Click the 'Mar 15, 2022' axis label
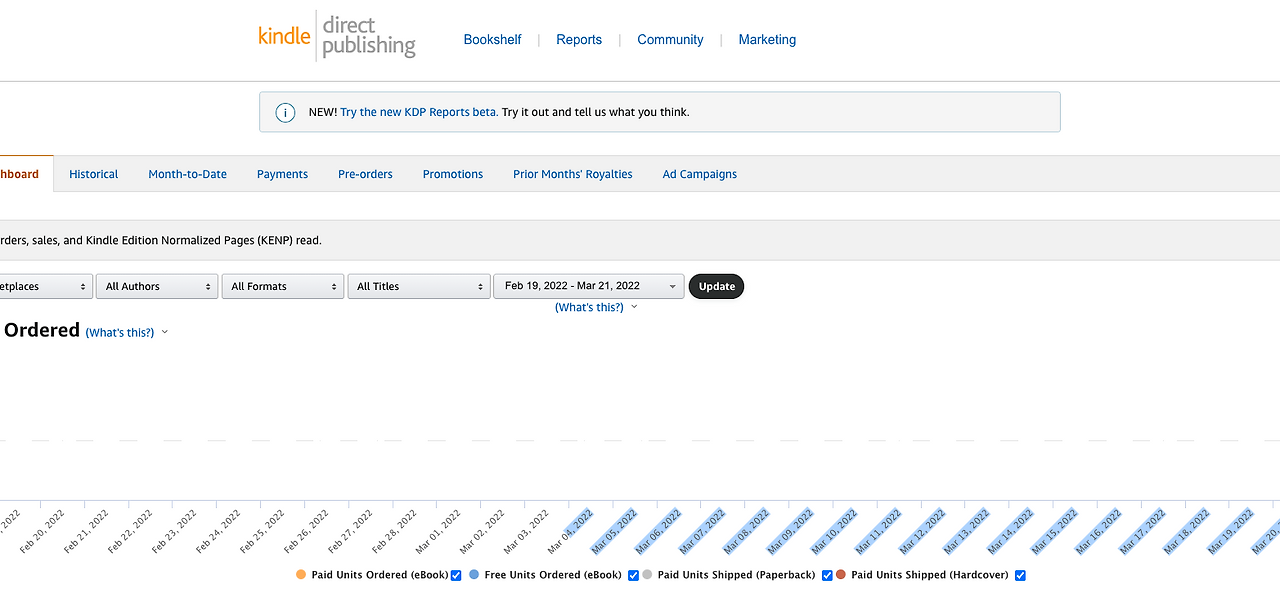Screen dimensions: 1280x598 1054,532
